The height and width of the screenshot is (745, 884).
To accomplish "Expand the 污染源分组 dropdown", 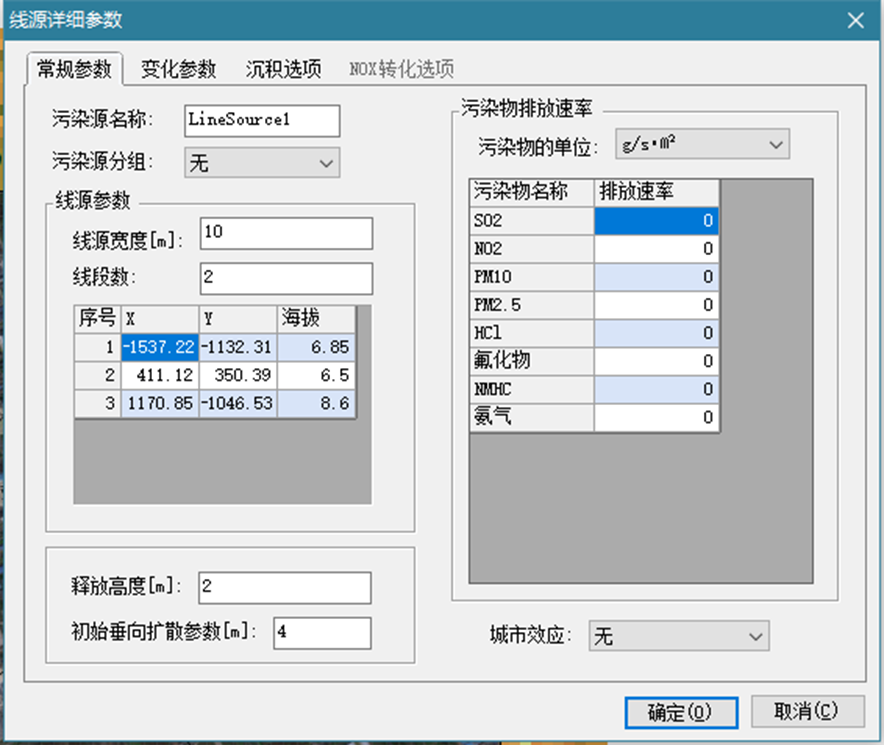I will point(262,163).
